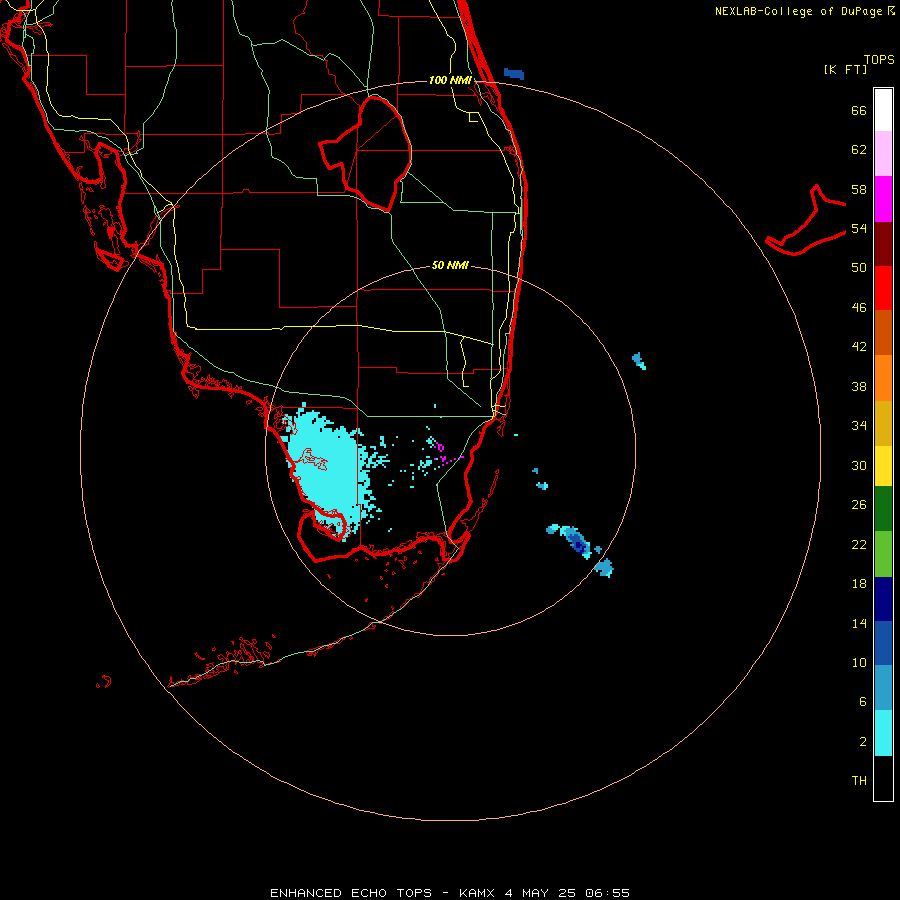Click the "KAMX" station identifier
Screen dimensions: 900x900
pyautogui.click(x=476, y=893)
